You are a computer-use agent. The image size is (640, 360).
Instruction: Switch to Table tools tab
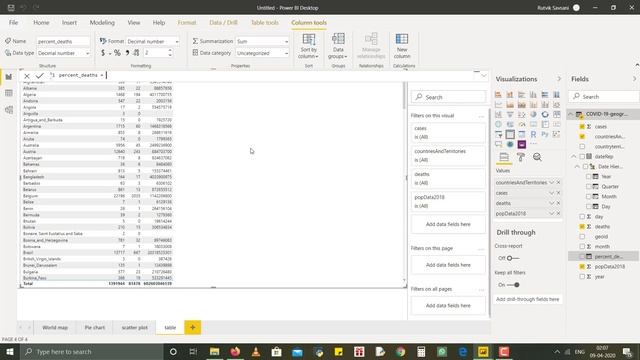pyautogui.click(x=264, y=23)
